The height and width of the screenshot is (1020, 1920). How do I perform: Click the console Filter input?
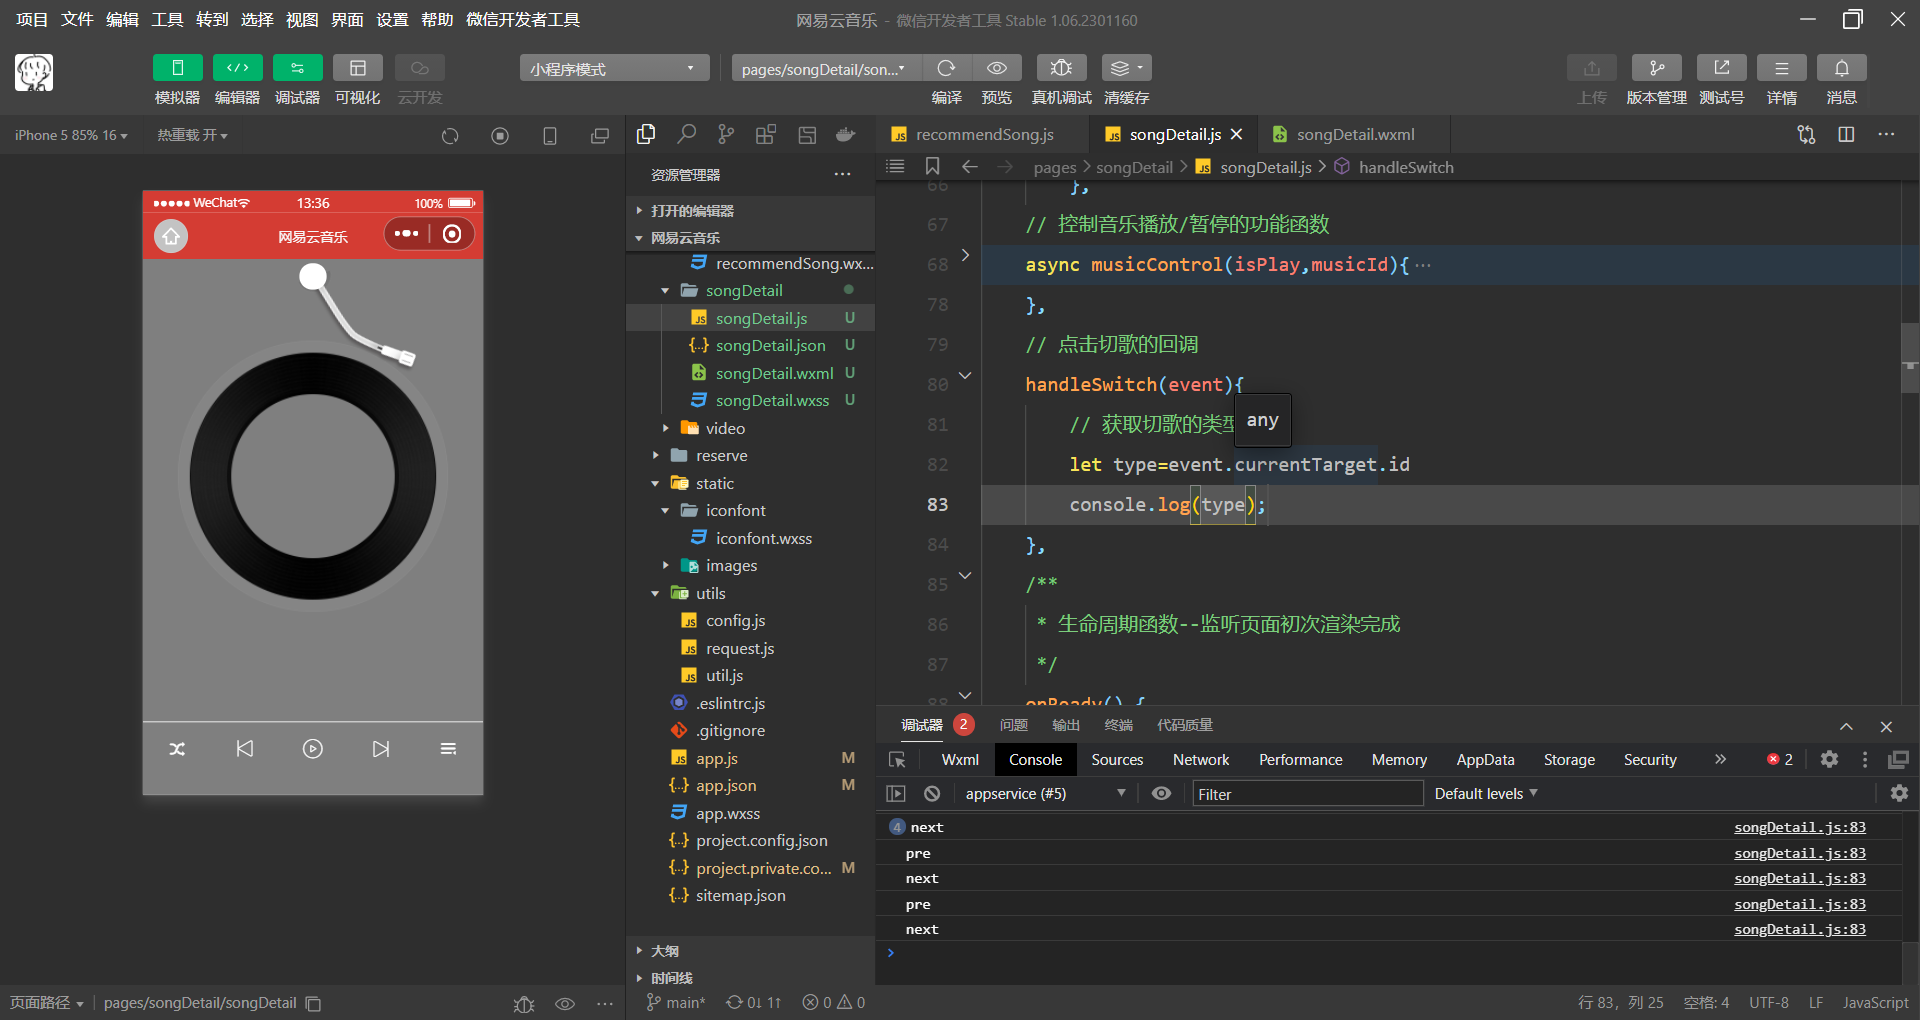point(1307,794)
